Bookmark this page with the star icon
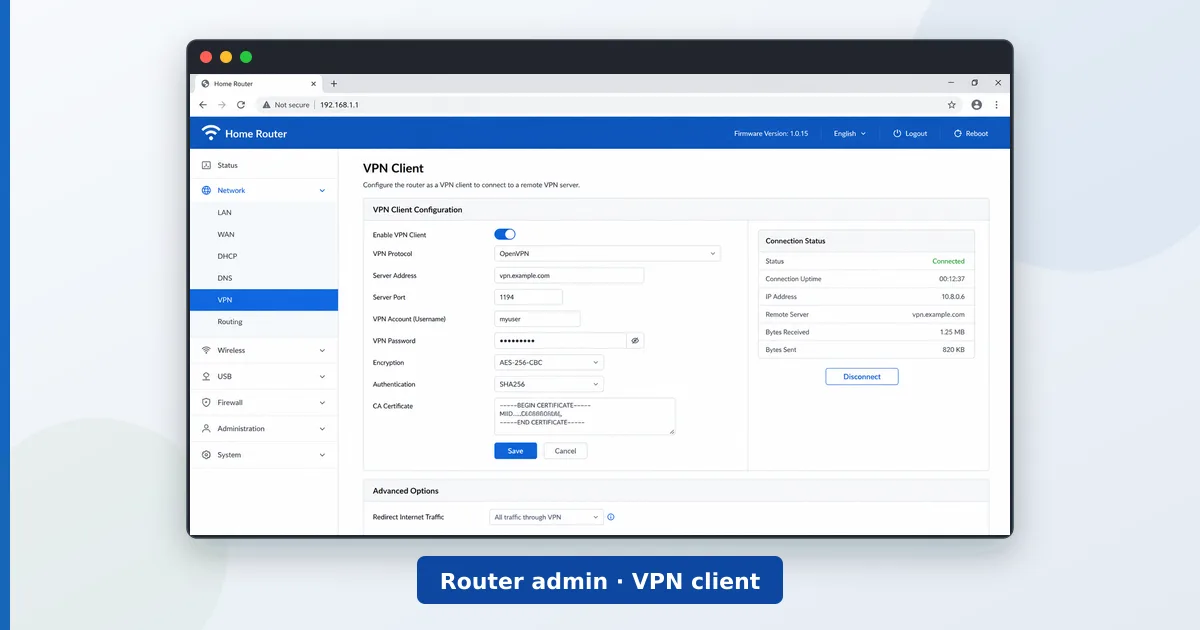The width and height of the screenshot is (1200, 630). (952, 105)
